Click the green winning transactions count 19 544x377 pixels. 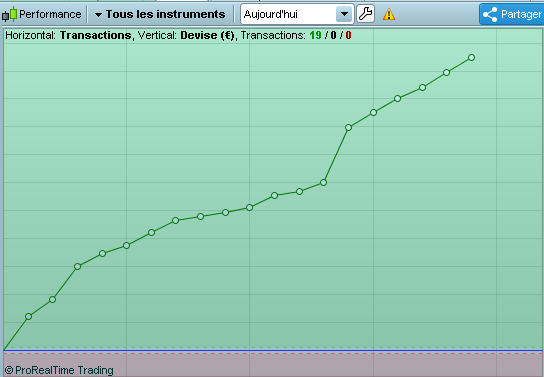(x=315, y=35)
